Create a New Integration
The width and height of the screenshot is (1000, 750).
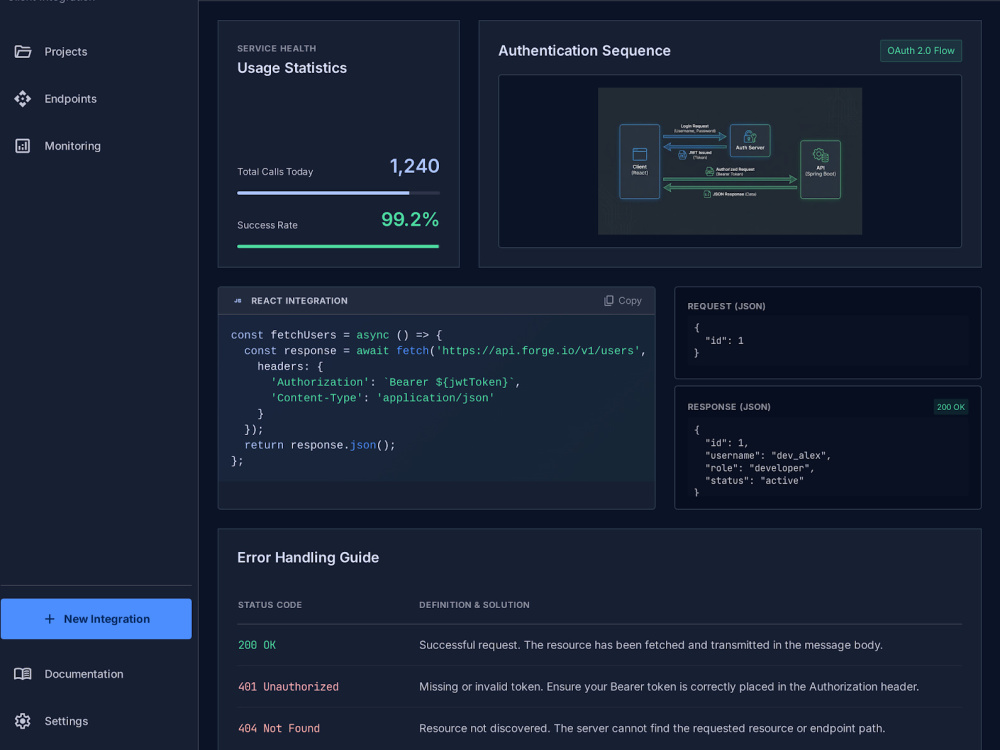click(96, 619)
